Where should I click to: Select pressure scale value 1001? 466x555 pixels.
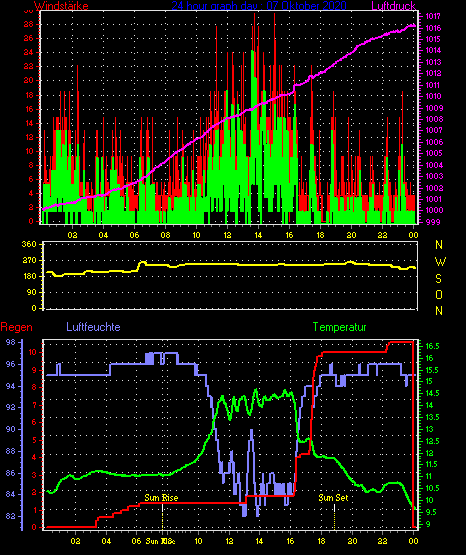point(433,199)
